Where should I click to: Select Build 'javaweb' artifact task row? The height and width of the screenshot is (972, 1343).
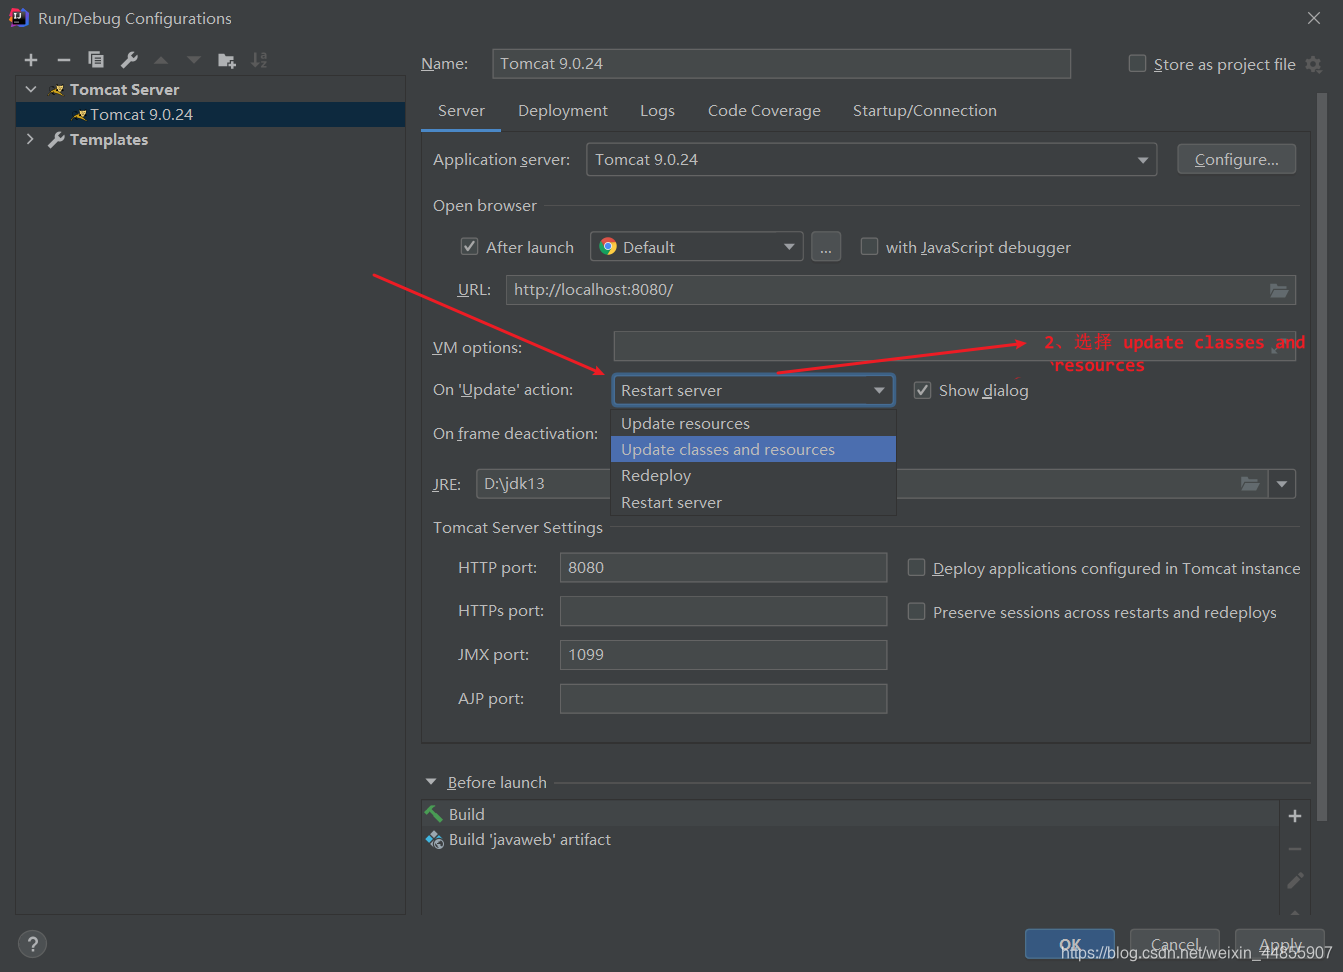pyautogui.click(x=850, y=840)
